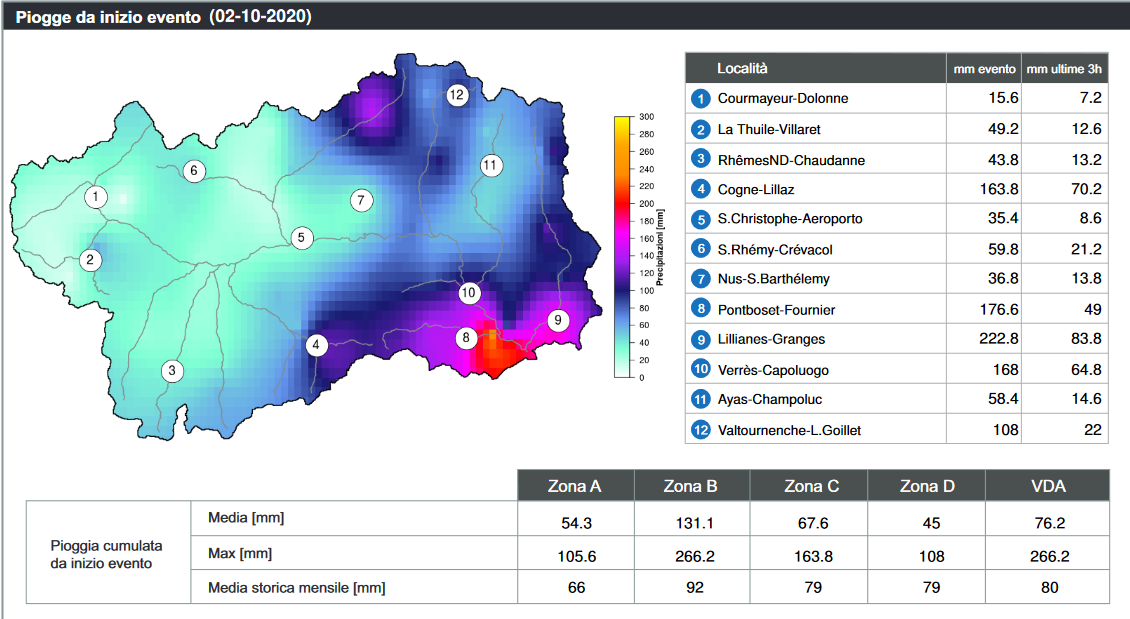Click the precipitation color scale bar
The image size is (1130, 619).
[621, 246]
